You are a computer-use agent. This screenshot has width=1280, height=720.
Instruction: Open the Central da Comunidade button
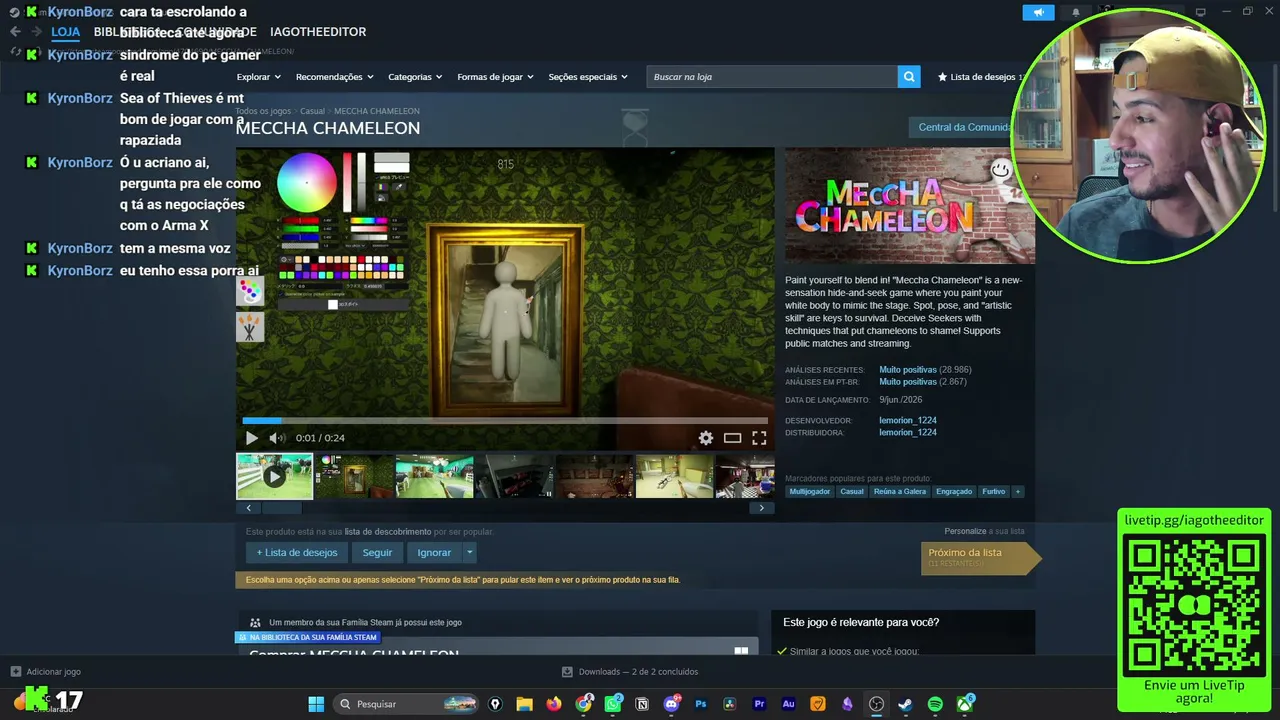click(965, 127)
